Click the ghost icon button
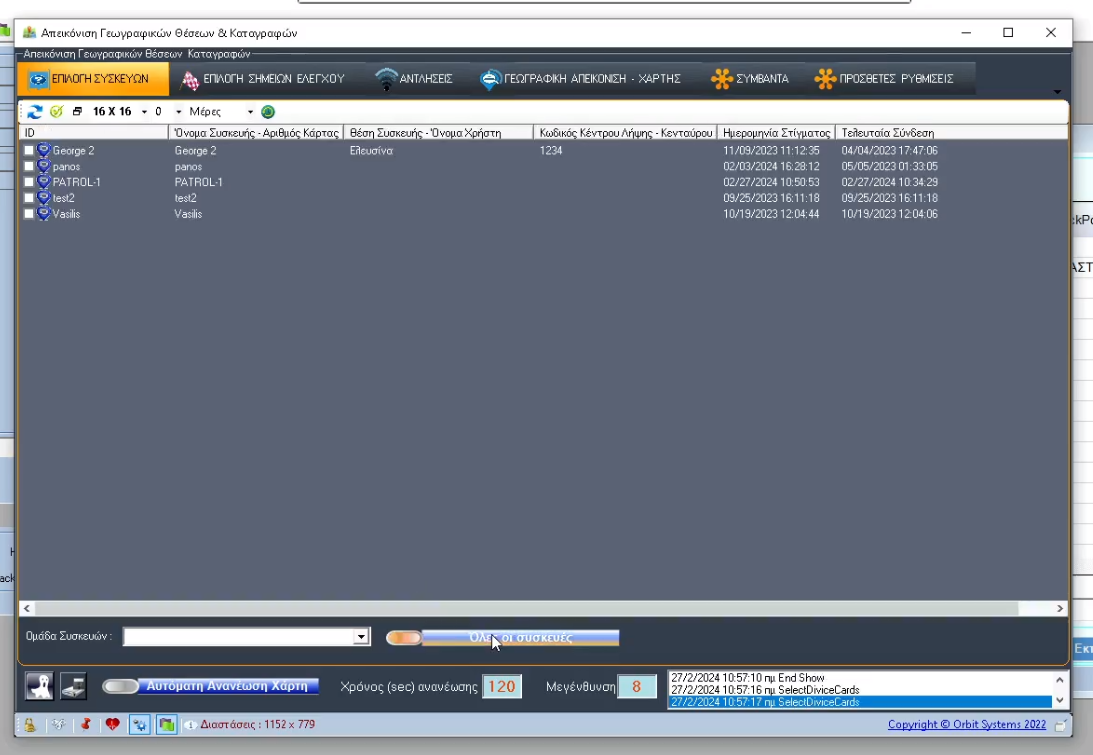The height and width of the screenshot is (755, 1093). coord(39,686)
